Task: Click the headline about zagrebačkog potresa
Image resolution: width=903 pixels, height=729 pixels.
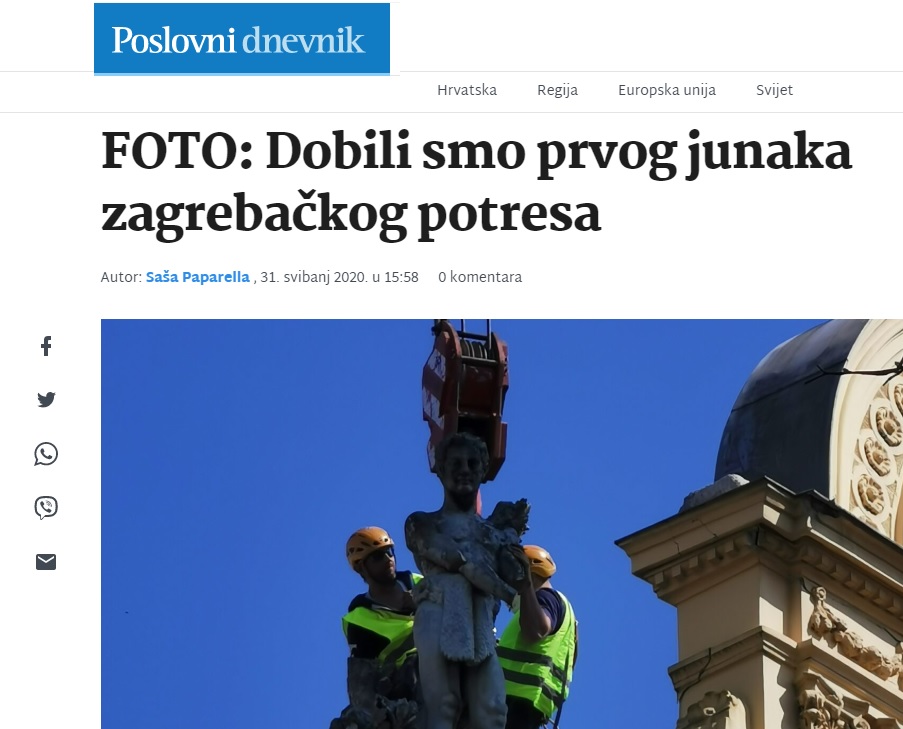Action: coord(476,183)
